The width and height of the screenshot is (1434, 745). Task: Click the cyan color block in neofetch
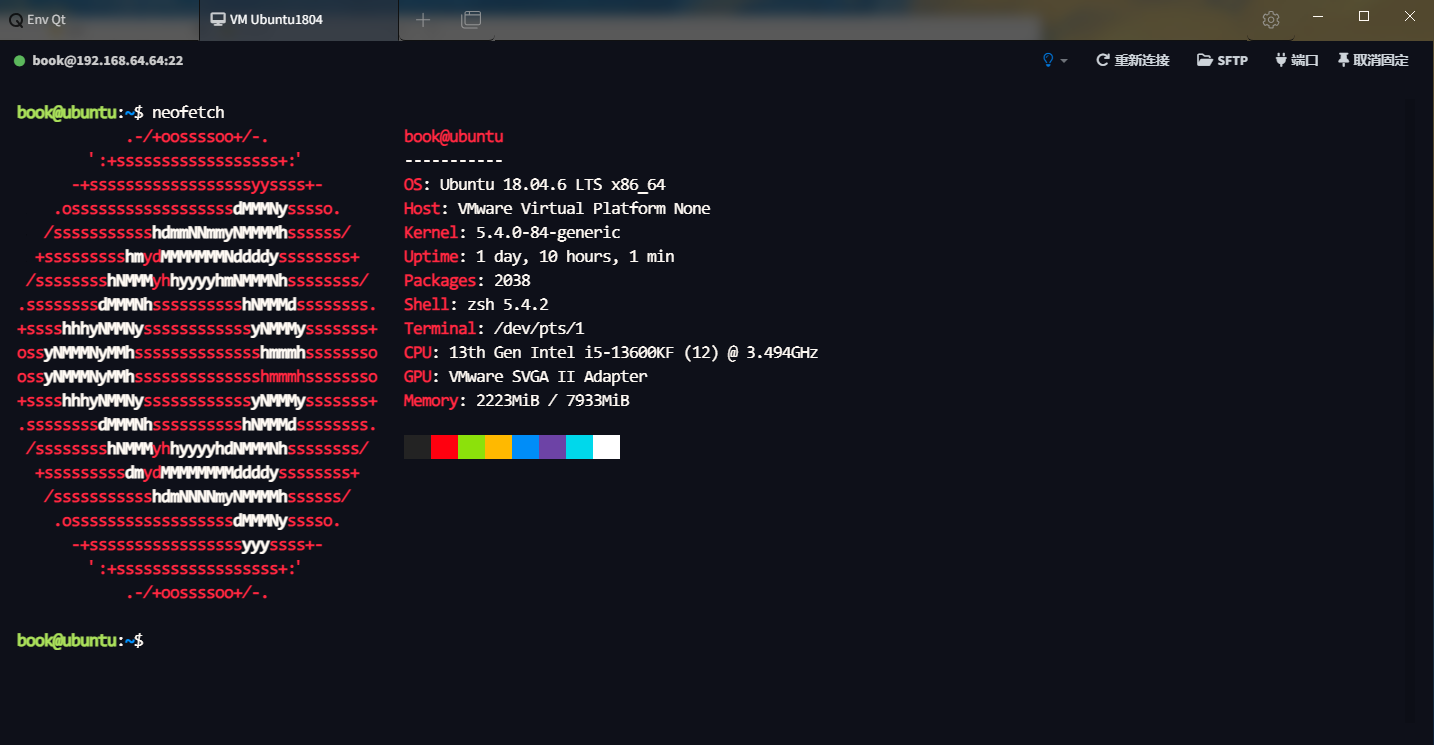579,447
